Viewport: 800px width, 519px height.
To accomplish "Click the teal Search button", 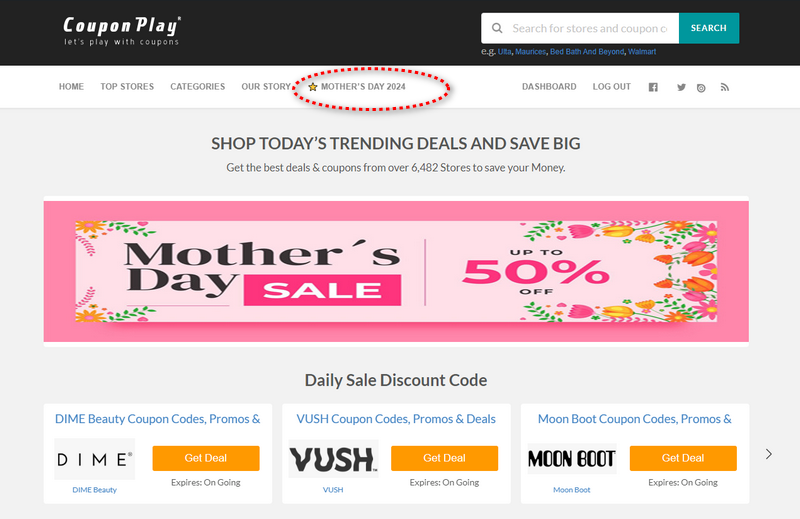I will click(709, 28).
